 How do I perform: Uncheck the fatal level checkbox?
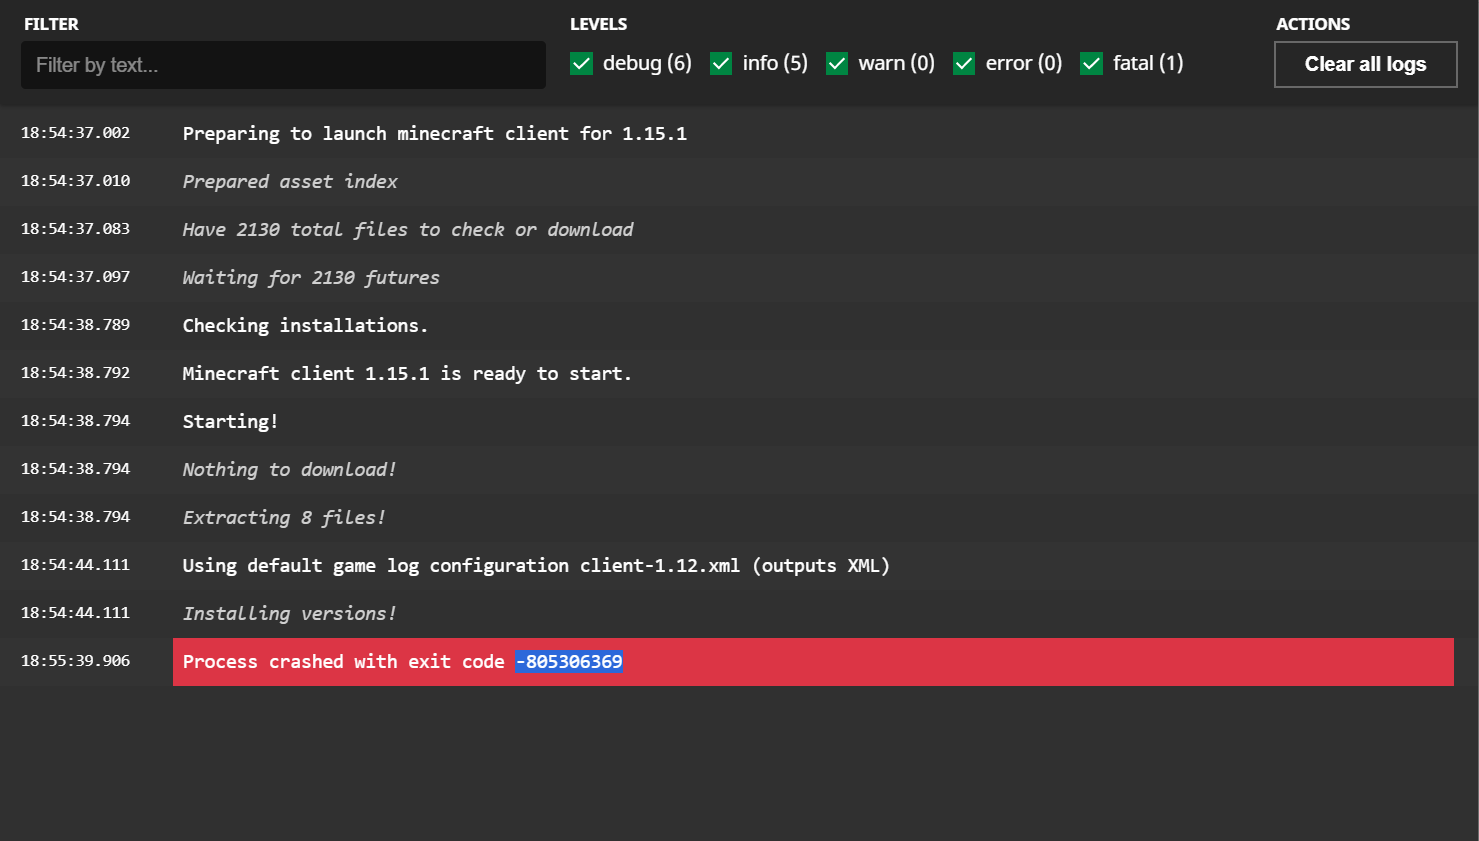[1092, 64]
